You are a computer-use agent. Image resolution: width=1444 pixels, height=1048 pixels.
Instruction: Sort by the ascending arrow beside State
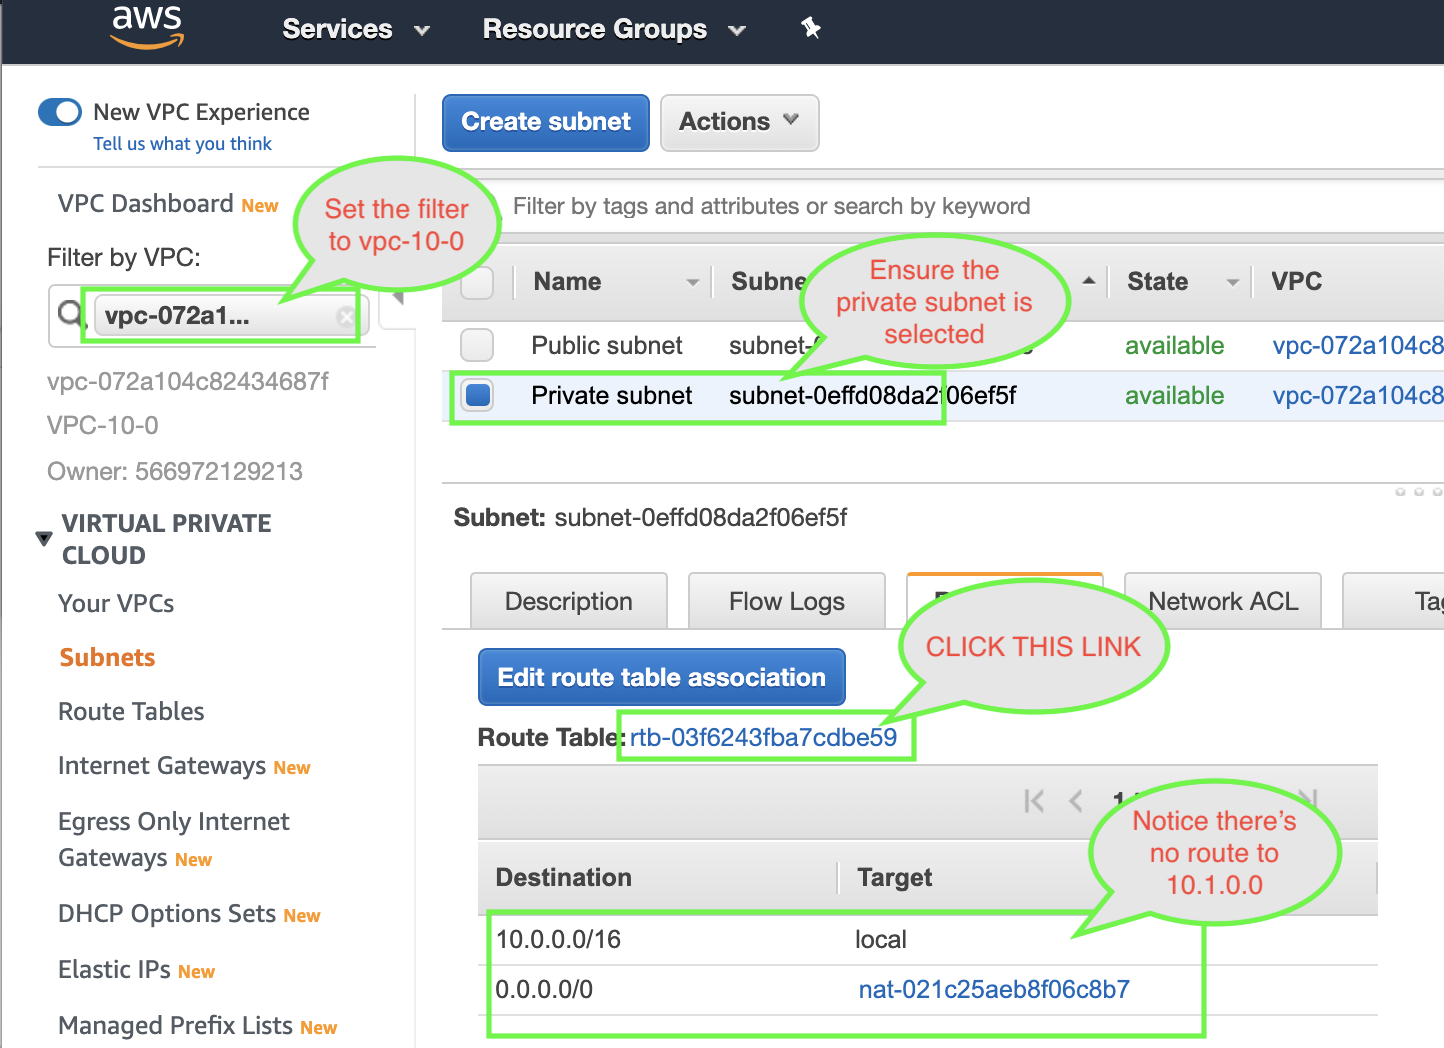[x=1089, y=281]
